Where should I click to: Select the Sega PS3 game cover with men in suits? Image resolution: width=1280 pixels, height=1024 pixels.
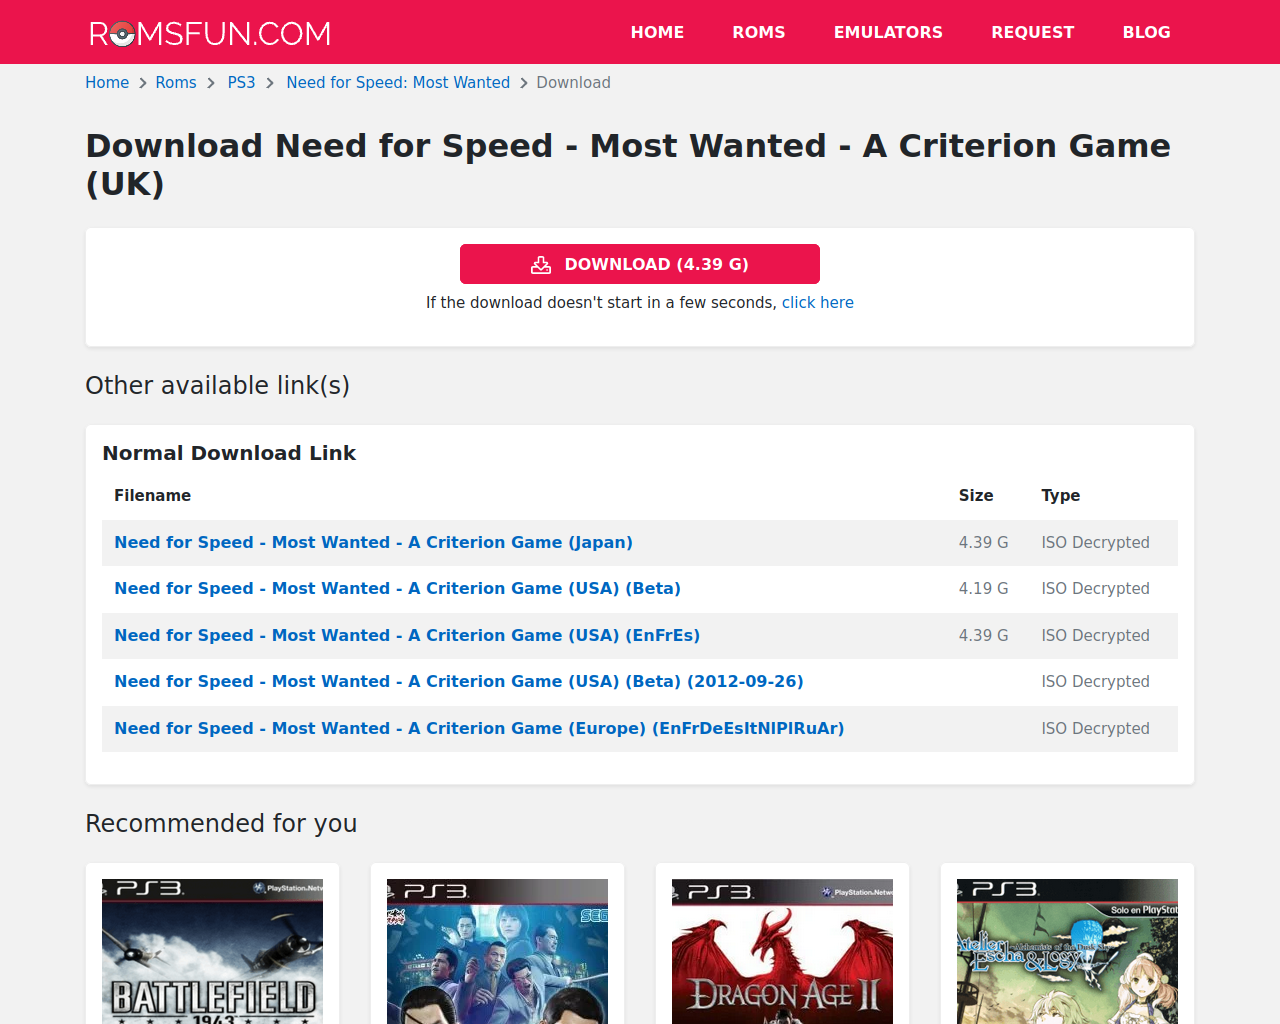pos(497,951)
